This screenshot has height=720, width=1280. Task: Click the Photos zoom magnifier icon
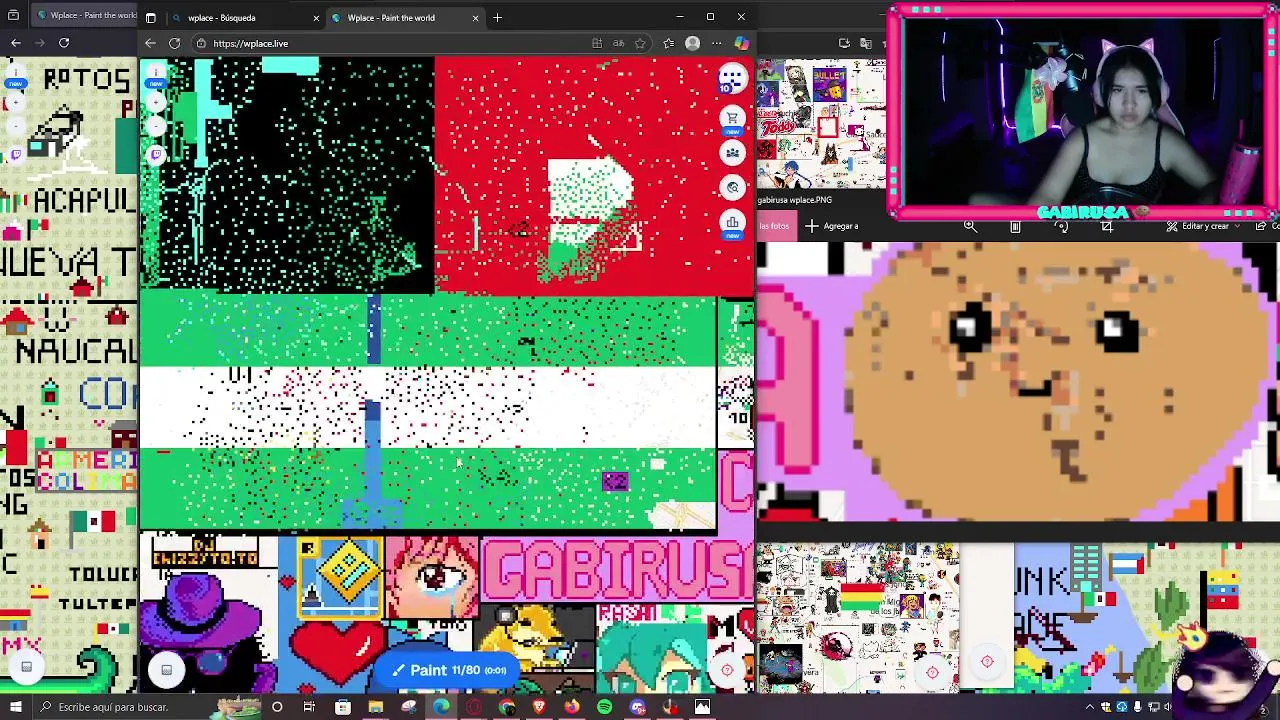tap(970, 226)
